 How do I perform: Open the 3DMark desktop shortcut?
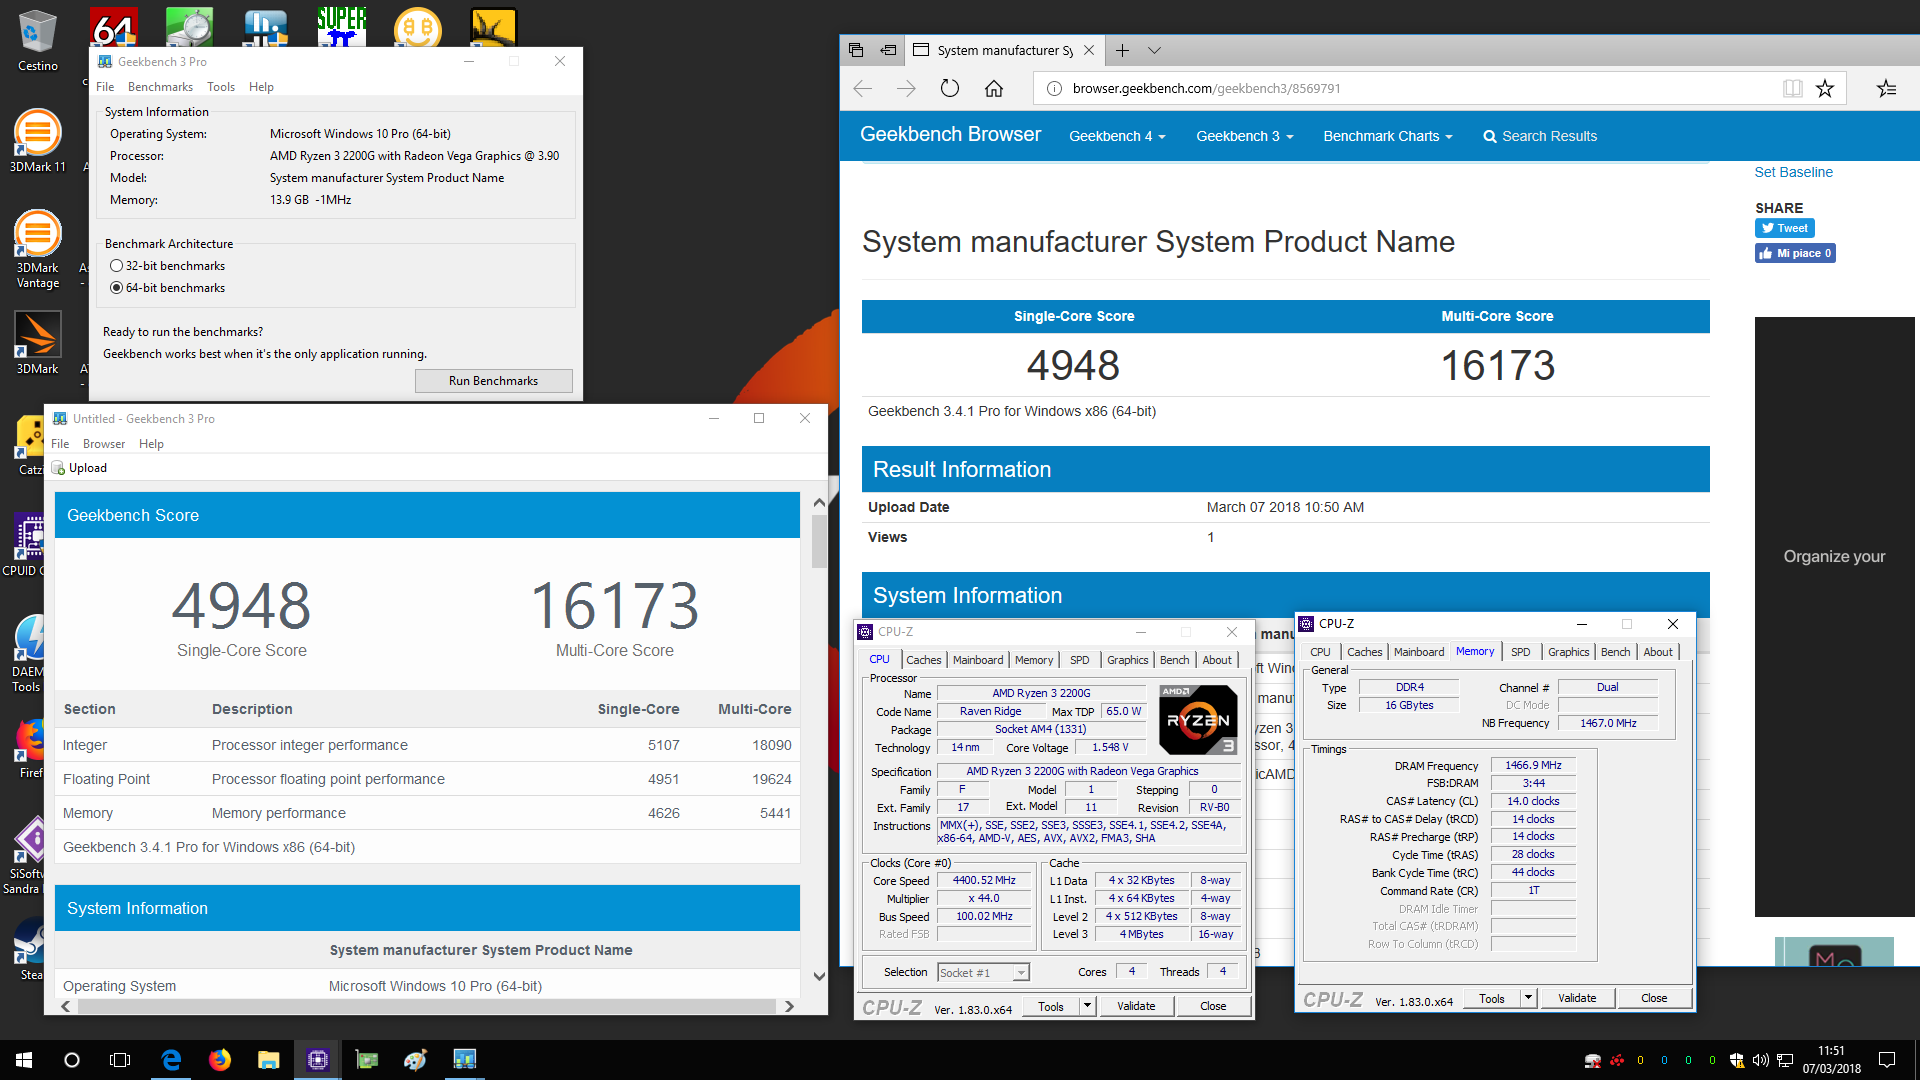[37, 343]
